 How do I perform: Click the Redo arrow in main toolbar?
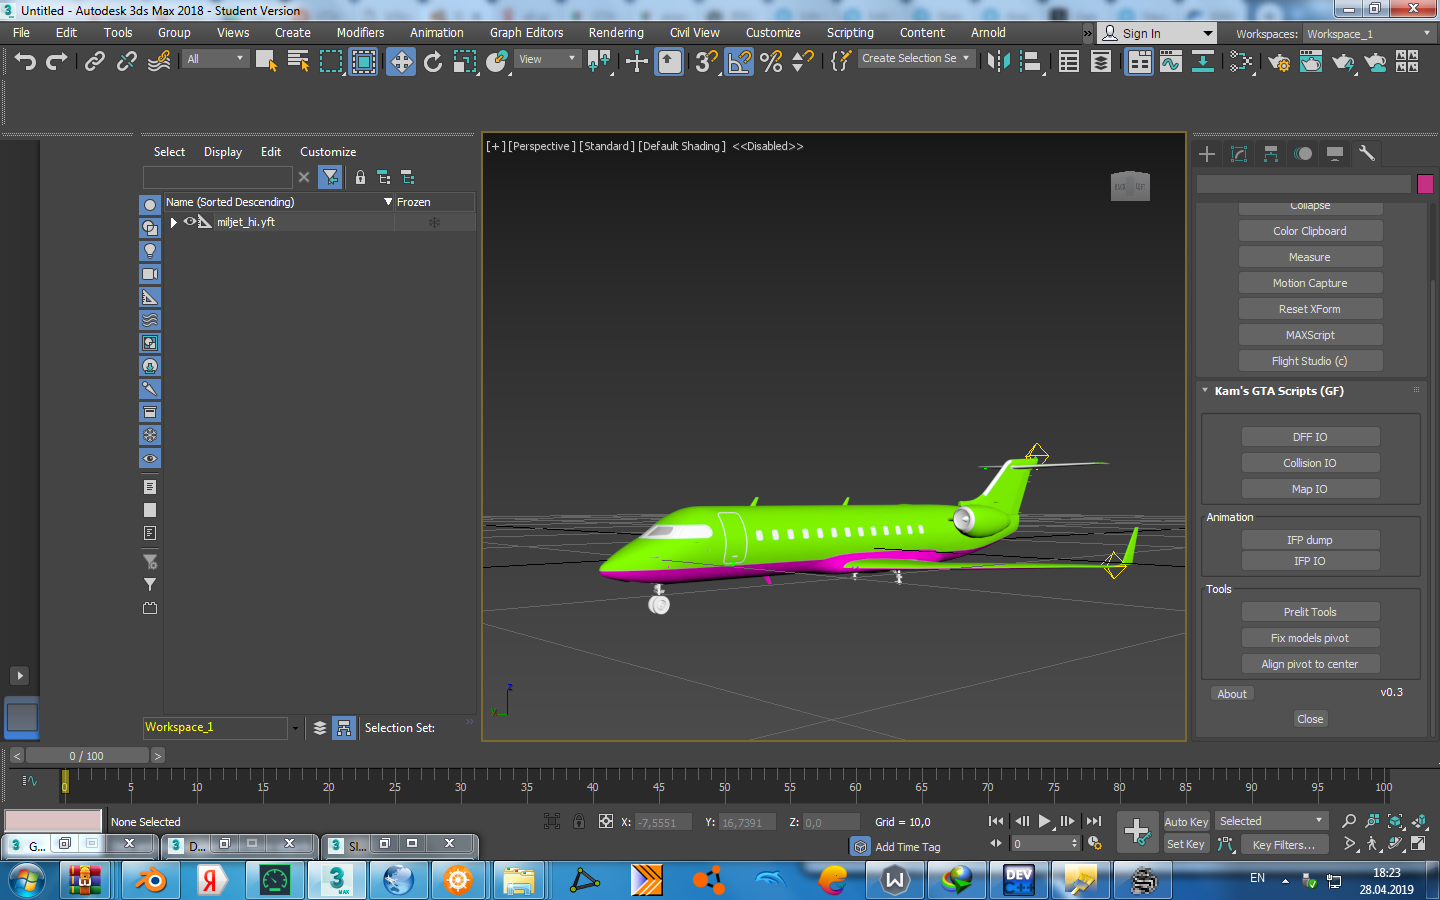click(x=57, y=62)
